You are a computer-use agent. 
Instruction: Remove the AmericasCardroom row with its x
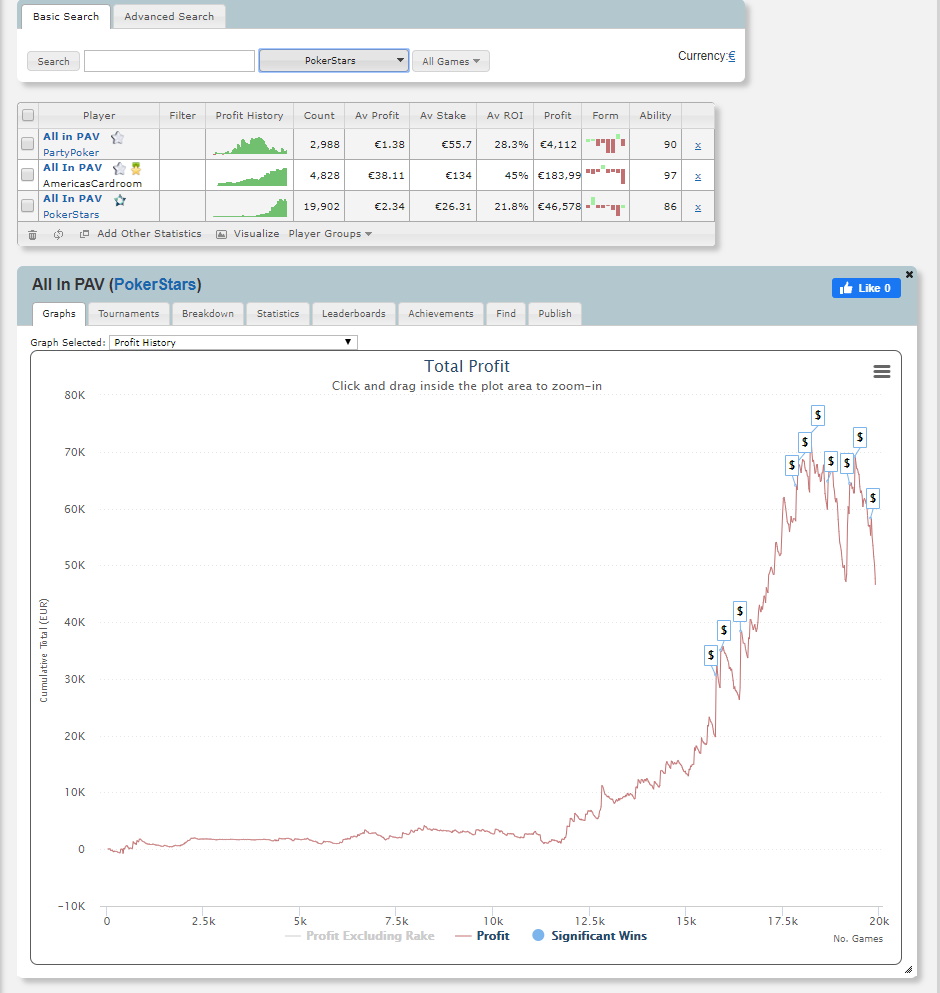click(698, 176)
